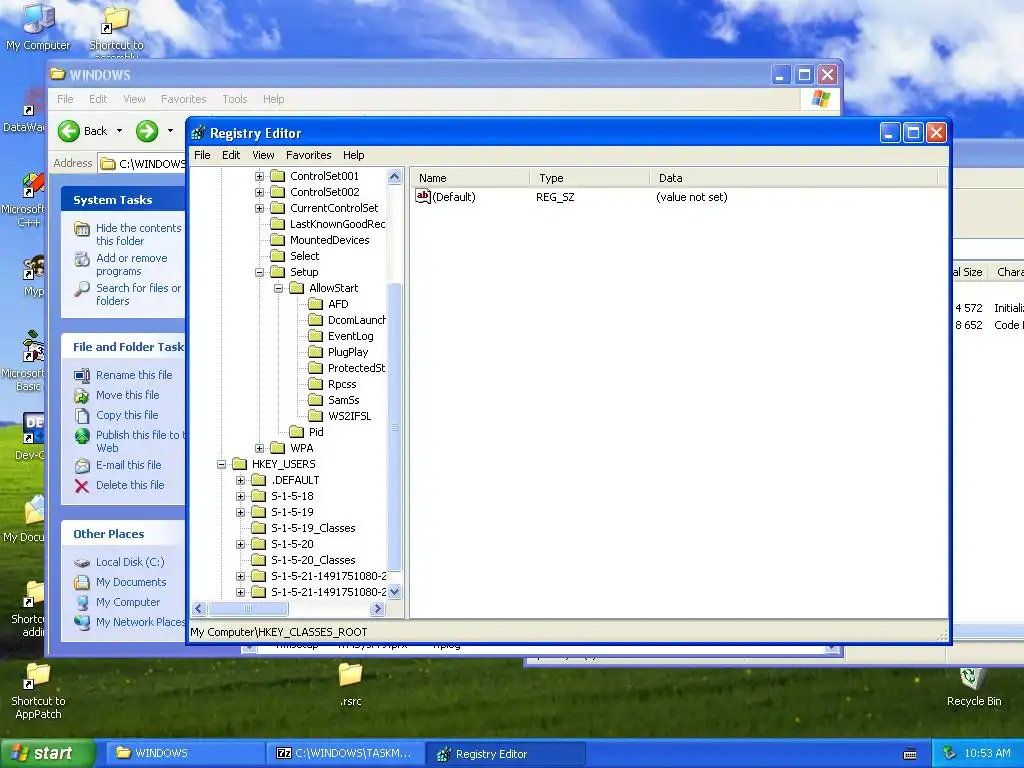Screen dimensions: 1024x768
Task: Collapse the AllowStart key
Action: tap(278, 288)
